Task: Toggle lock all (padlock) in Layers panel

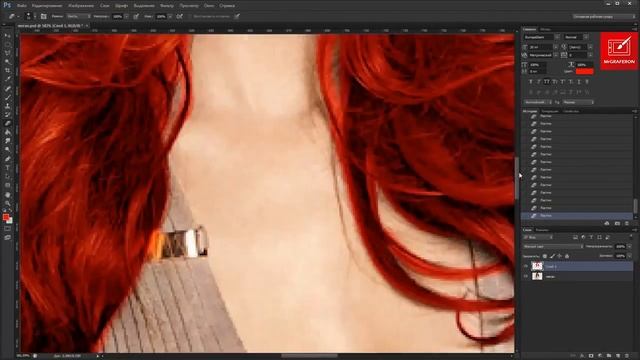Action: point(567,256)
